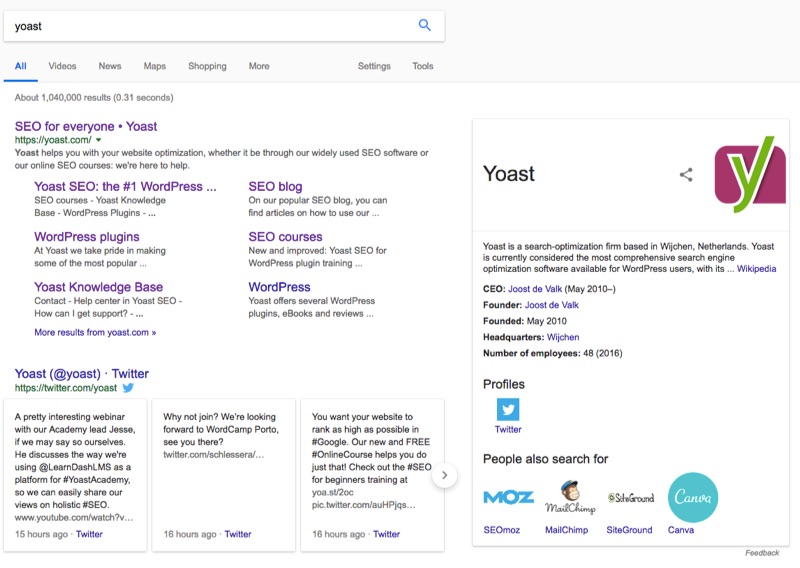Screen dimensions: 800x568
Task: Open the SEO blog sitelink
Action: (275, 186)
